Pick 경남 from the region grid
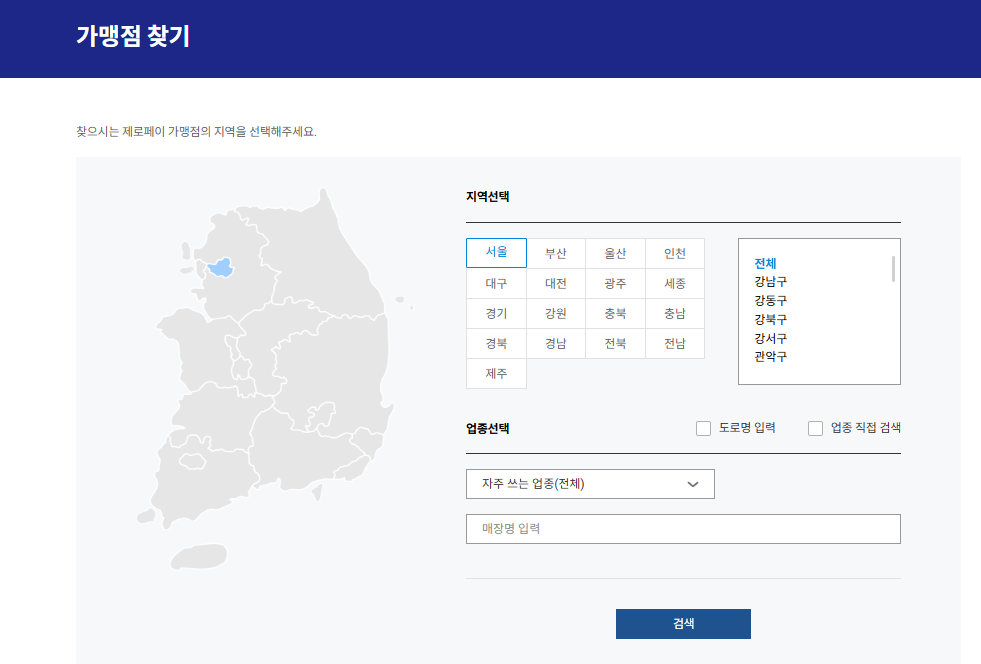The height and width of the screenshot is (664, 981). (556, 343)
